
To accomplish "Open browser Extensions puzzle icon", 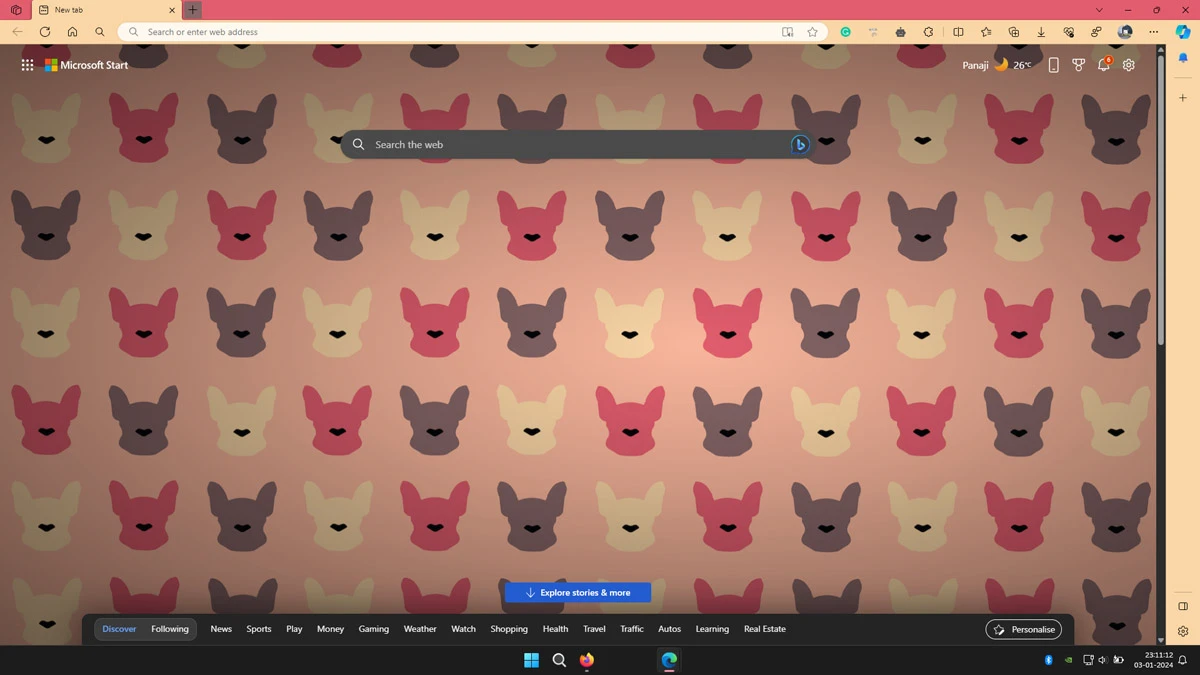I will [928, 32].
